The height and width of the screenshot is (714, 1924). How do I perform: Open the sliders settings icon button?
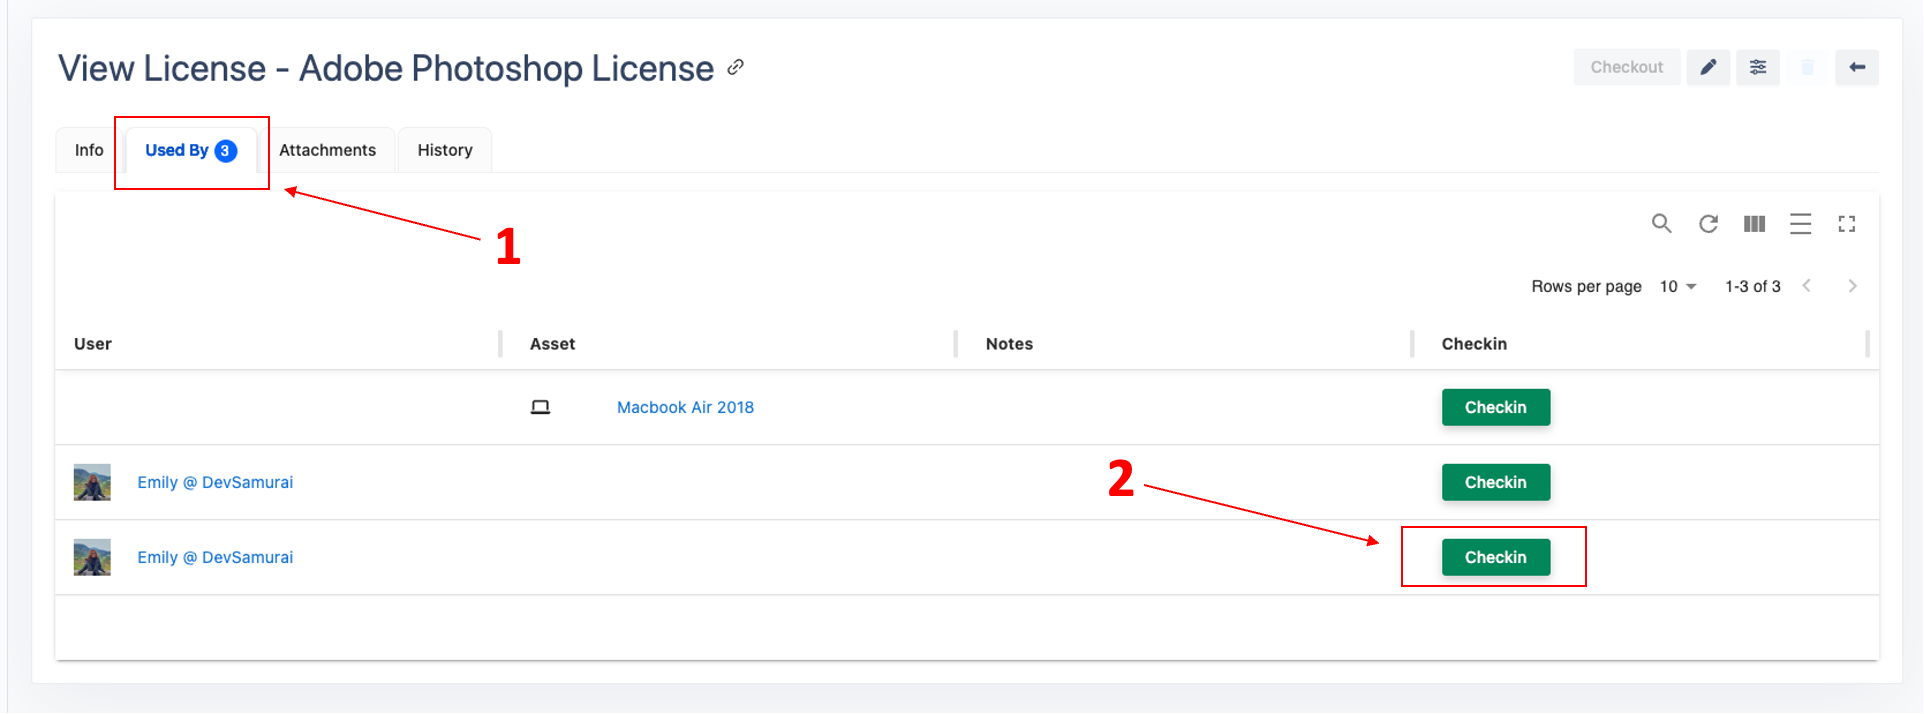click(x=1757, y=67)
